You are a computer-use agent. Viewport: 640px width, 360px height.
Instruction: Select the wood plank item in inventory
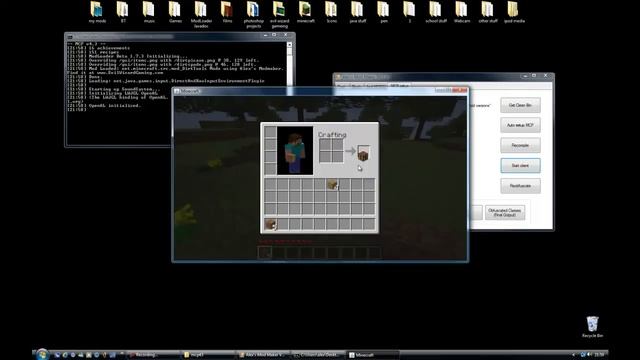[x=333, y=184]
